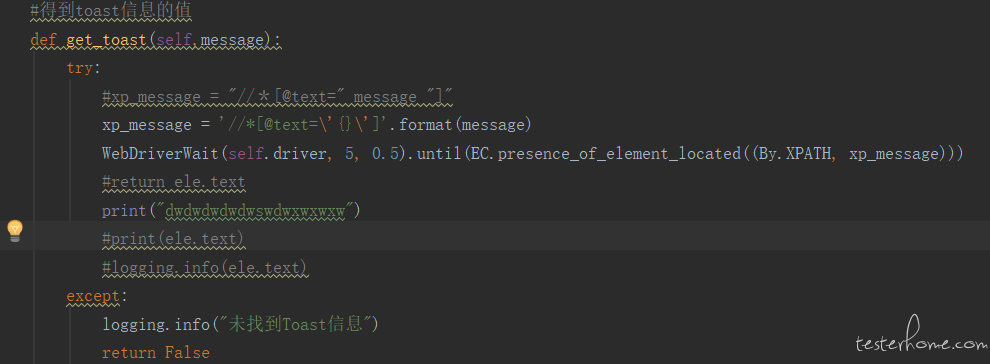
Task: Click the yellow lightbulb quick-fix icon
Action: [15, 231]
